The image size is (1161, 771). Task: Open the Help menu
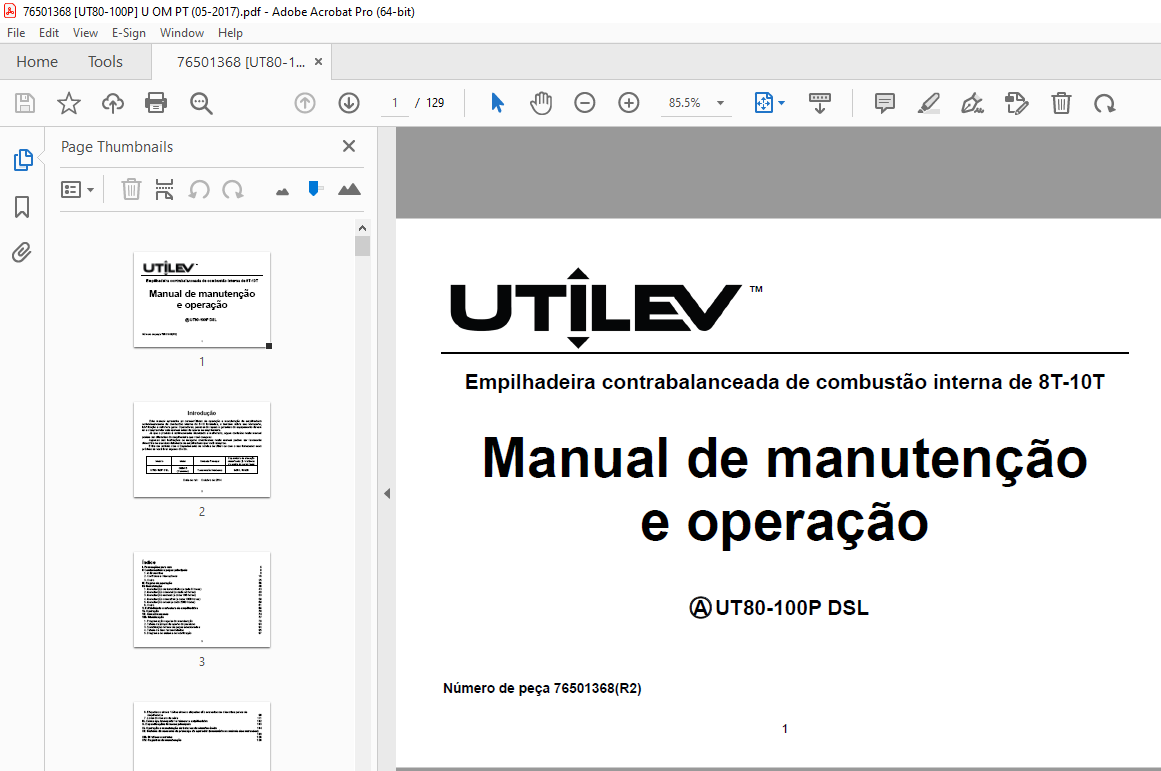pyautogui.click(x=230, y=33)
